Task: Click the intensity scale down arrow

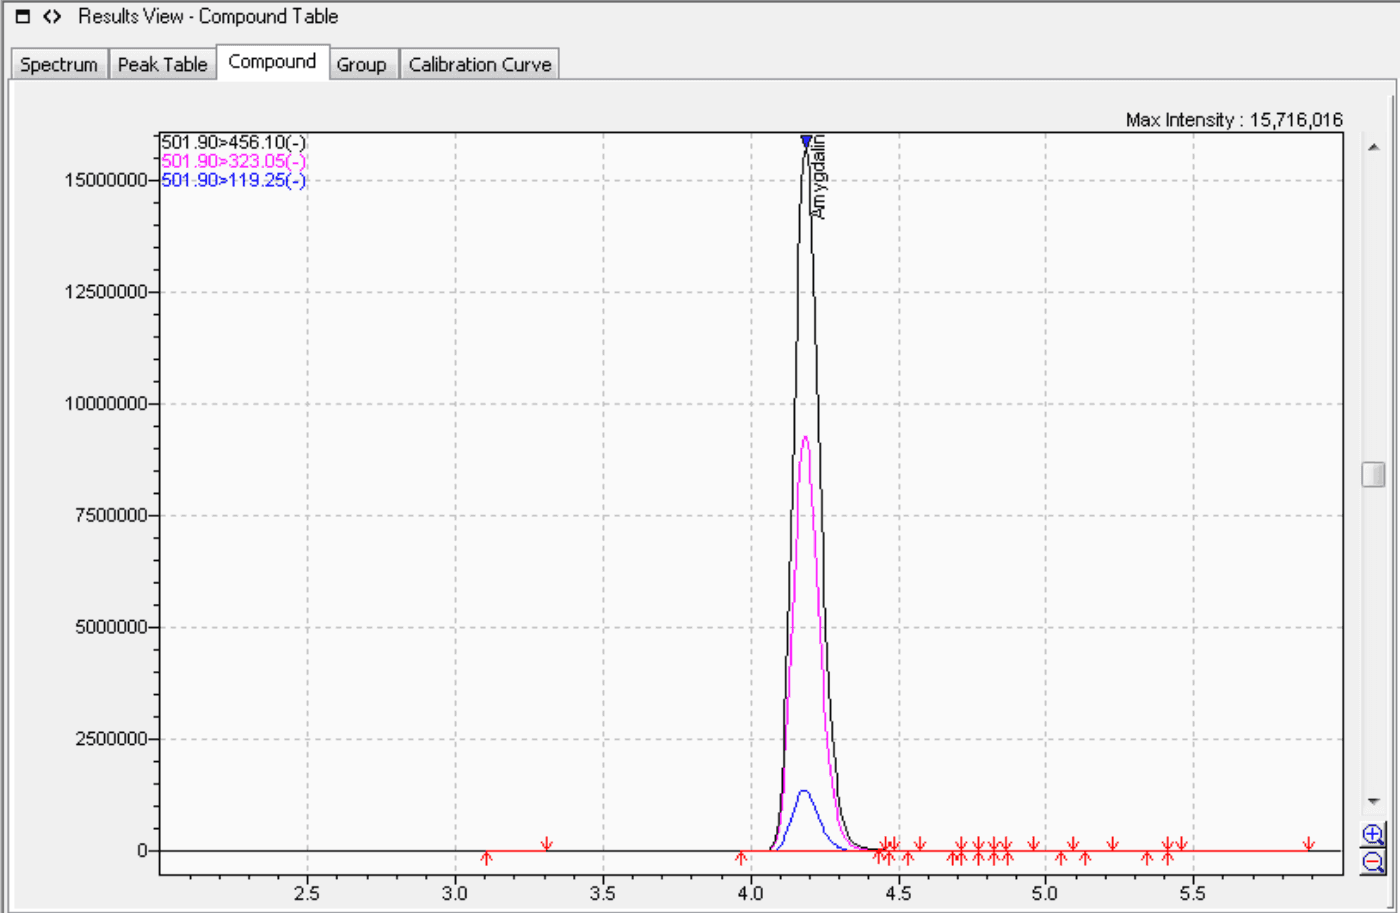Action: (x=1373, y=802)
